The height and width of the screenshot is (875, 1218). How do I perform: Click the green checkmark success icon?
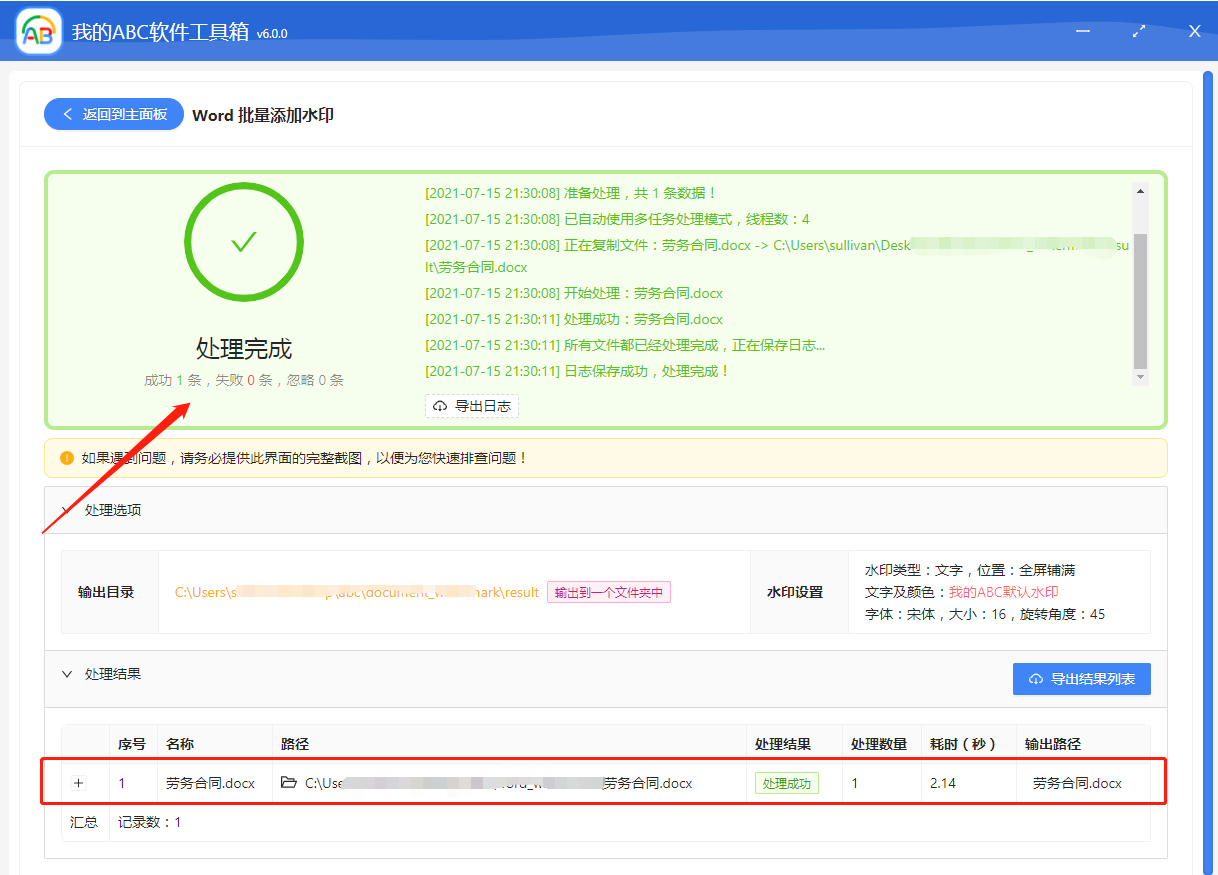pyautogui.click(x=243, y=241)
